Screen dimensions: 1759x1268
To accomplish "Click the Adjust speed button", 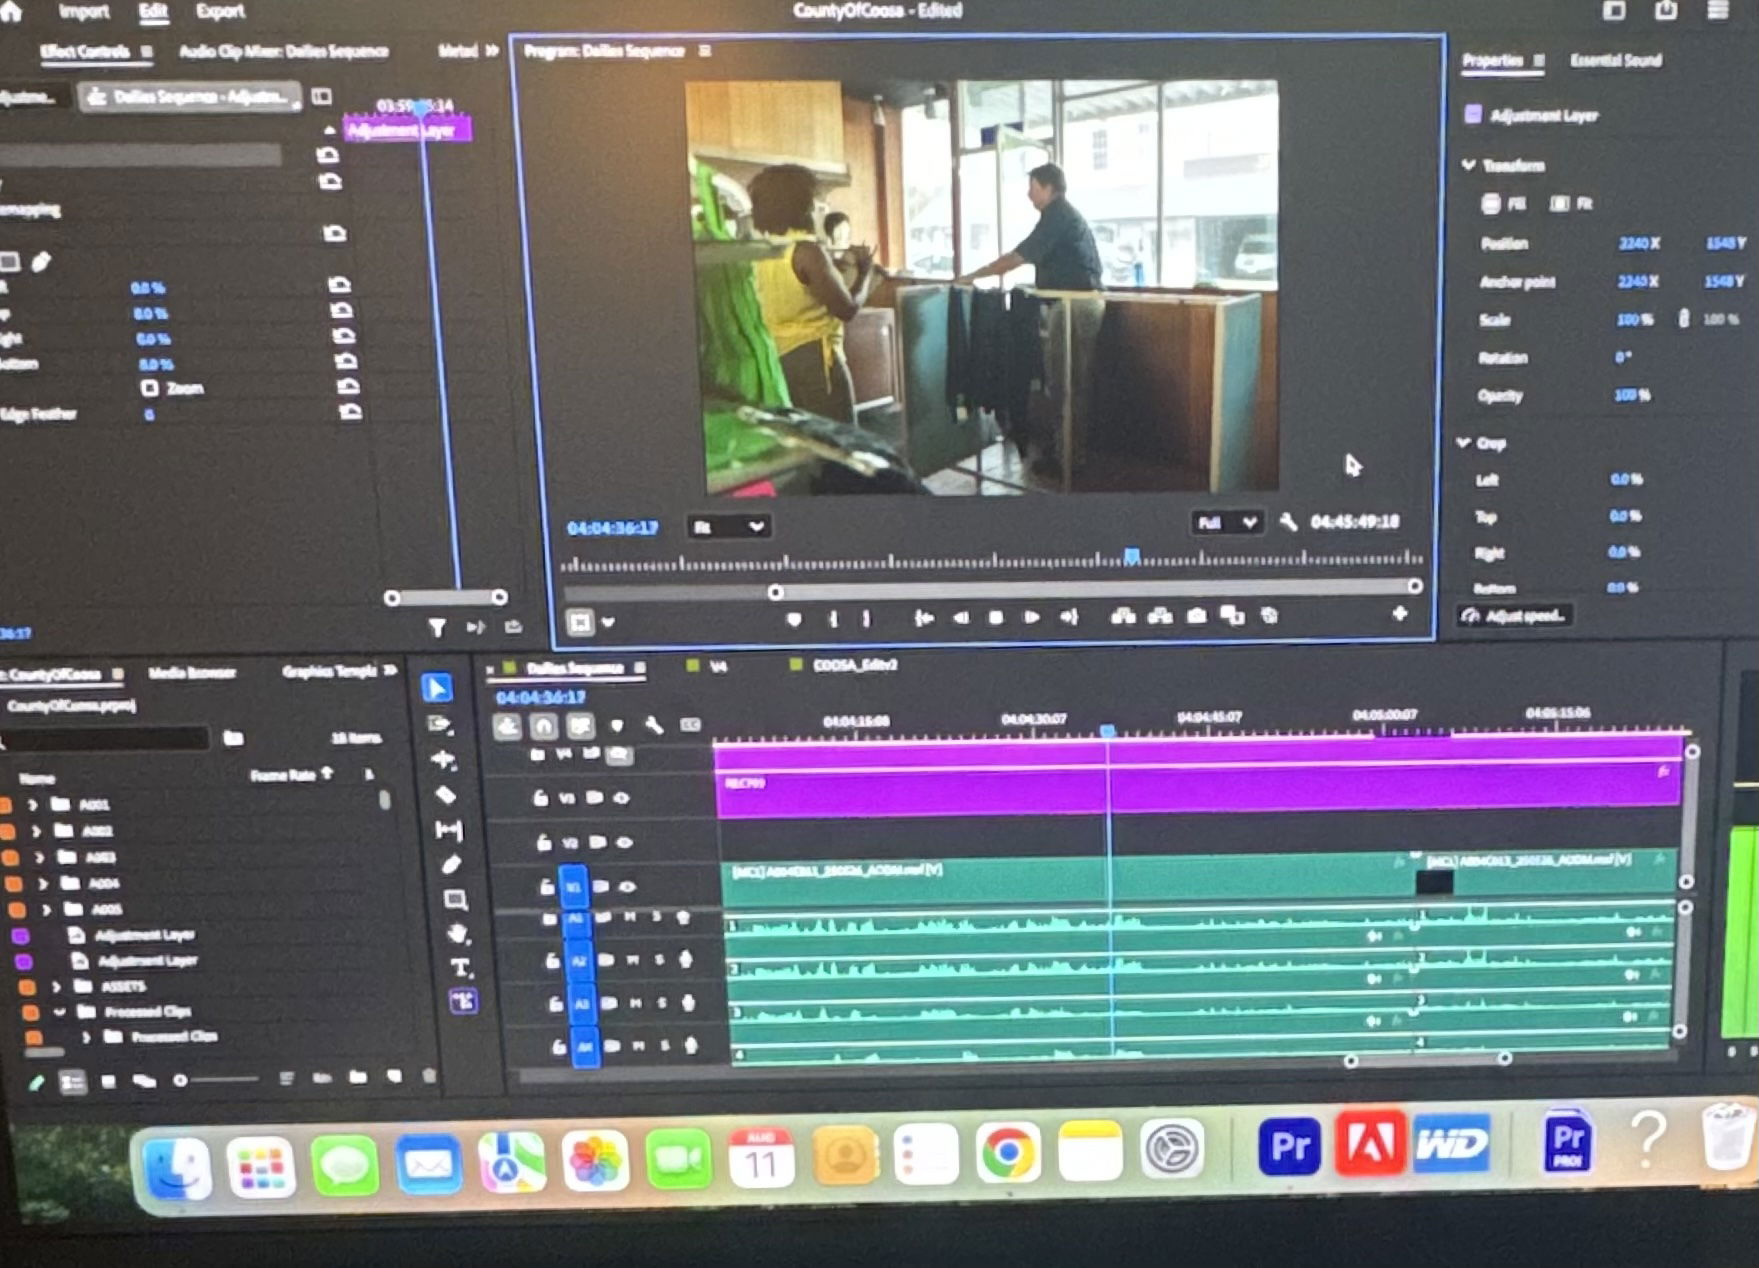I will point(1514,616).
